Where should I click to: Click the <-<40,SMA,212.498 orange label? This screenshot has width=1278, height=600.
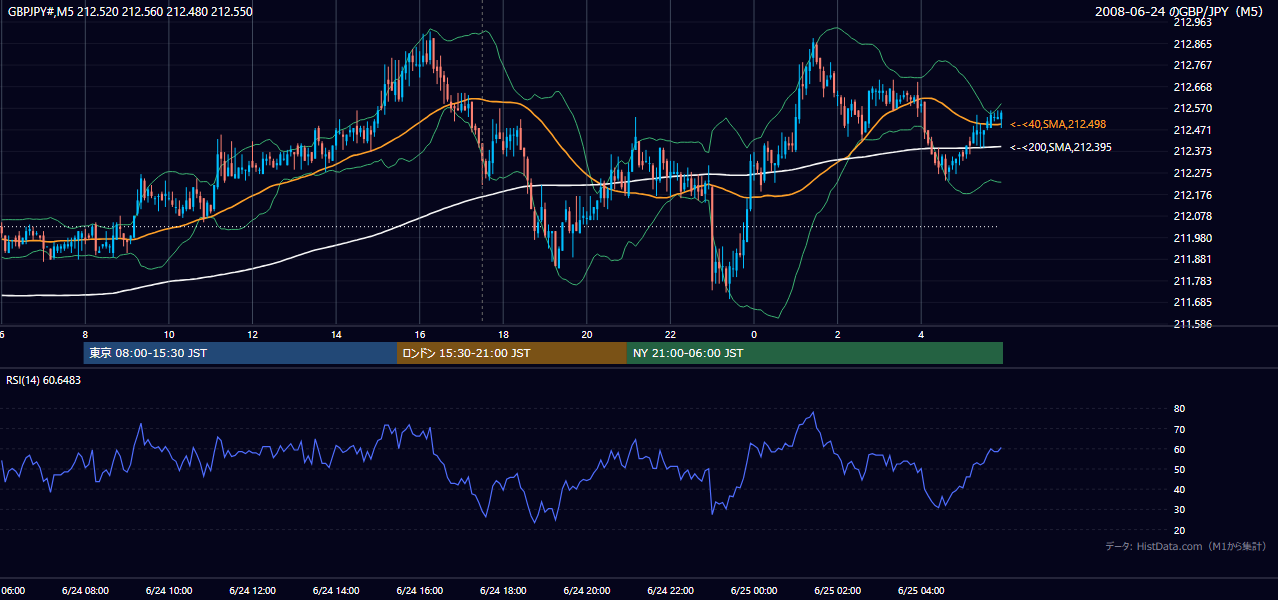point(1058,124)
